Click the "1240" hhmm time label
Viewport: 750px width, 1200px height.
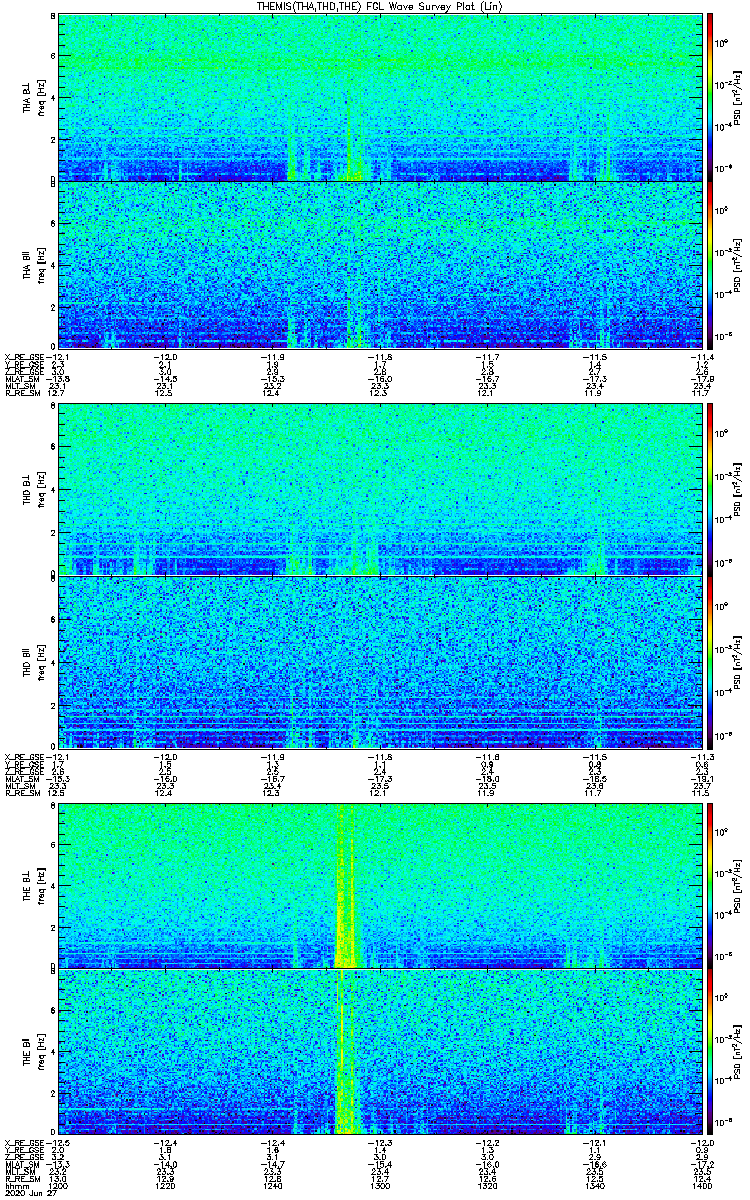pyautogui.click(x=271, y=1187)
